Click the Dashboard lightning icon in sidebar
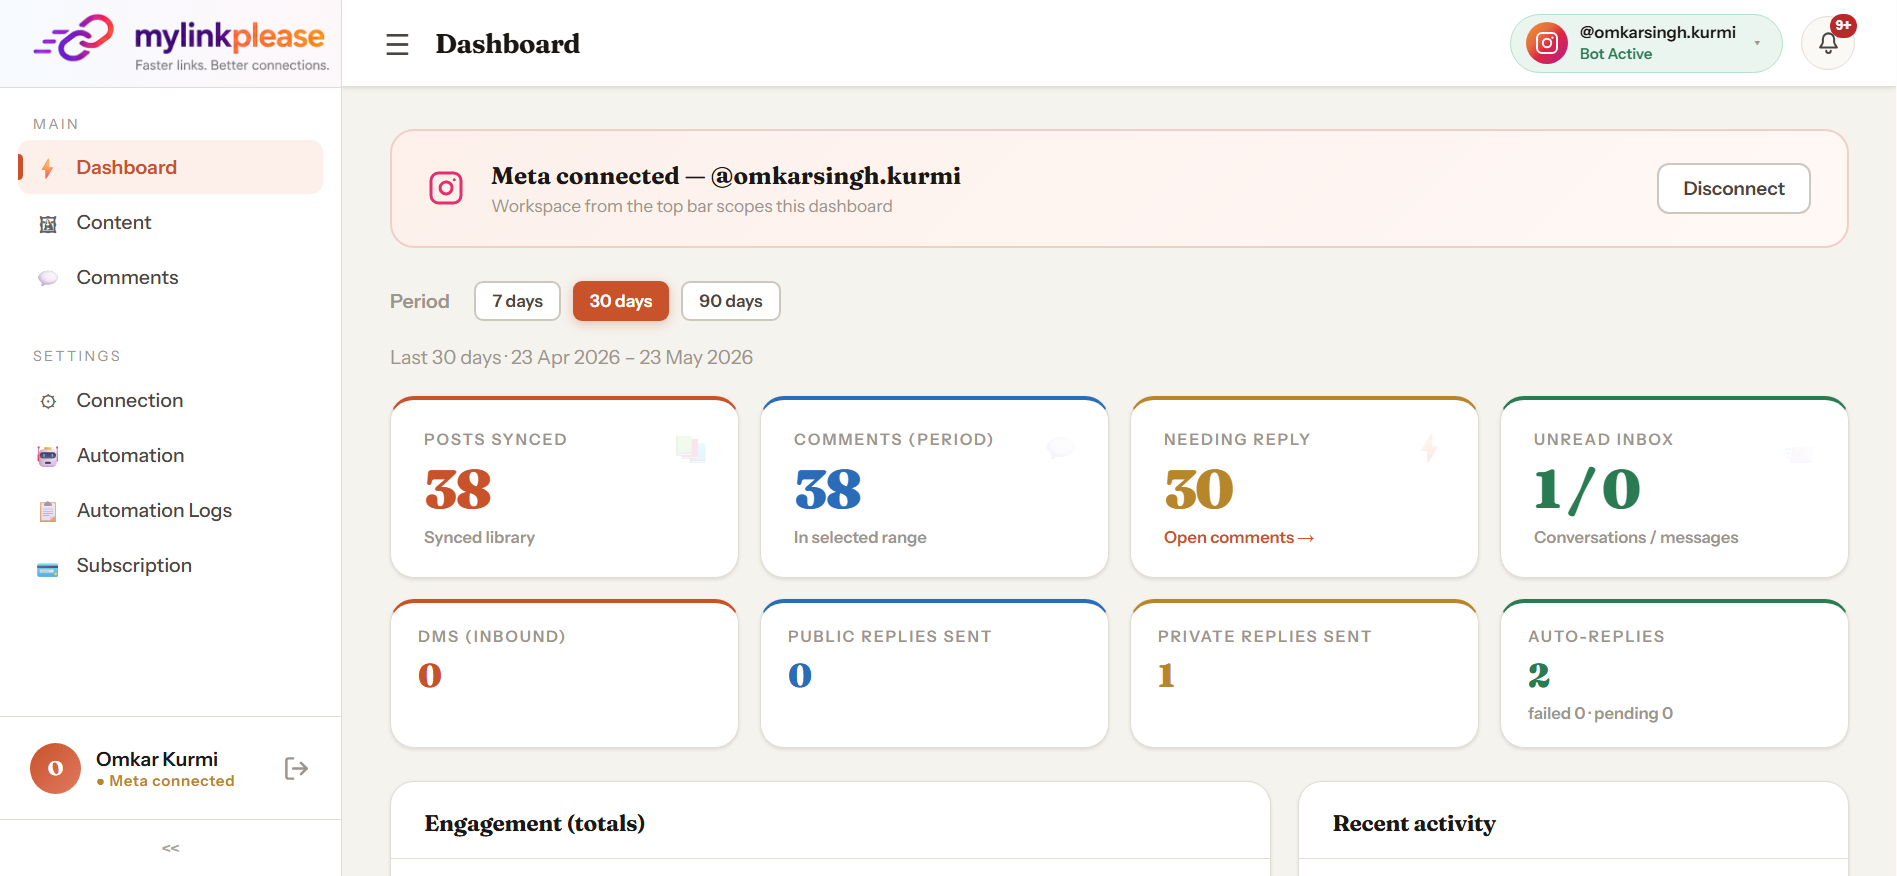 (47, 168)
